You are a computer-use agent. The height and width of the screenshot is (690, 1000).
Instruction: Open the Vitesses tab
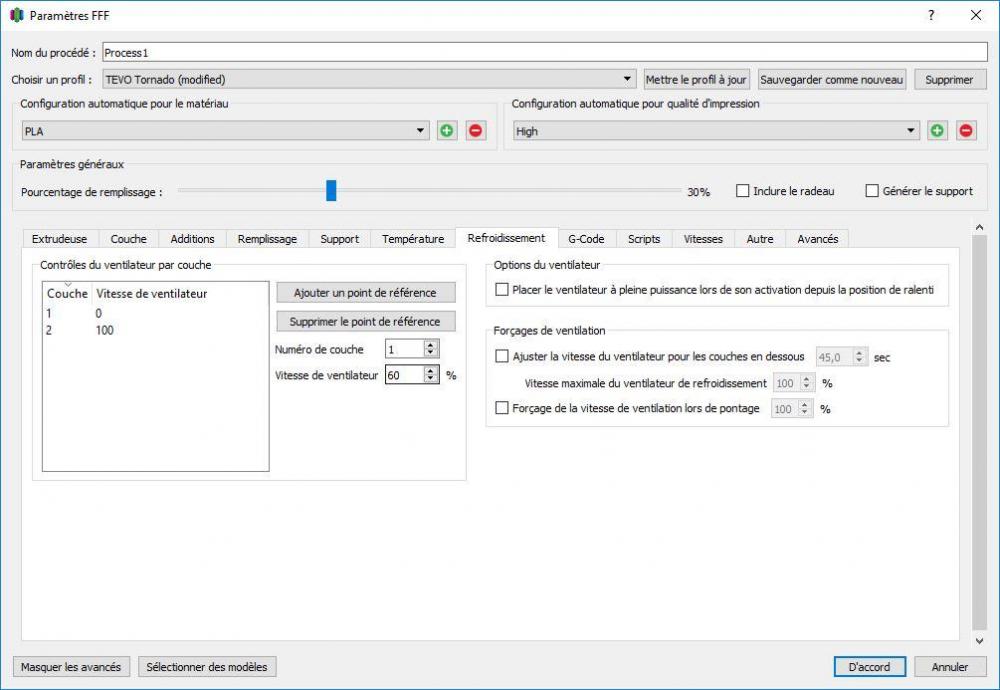(703, 239)
